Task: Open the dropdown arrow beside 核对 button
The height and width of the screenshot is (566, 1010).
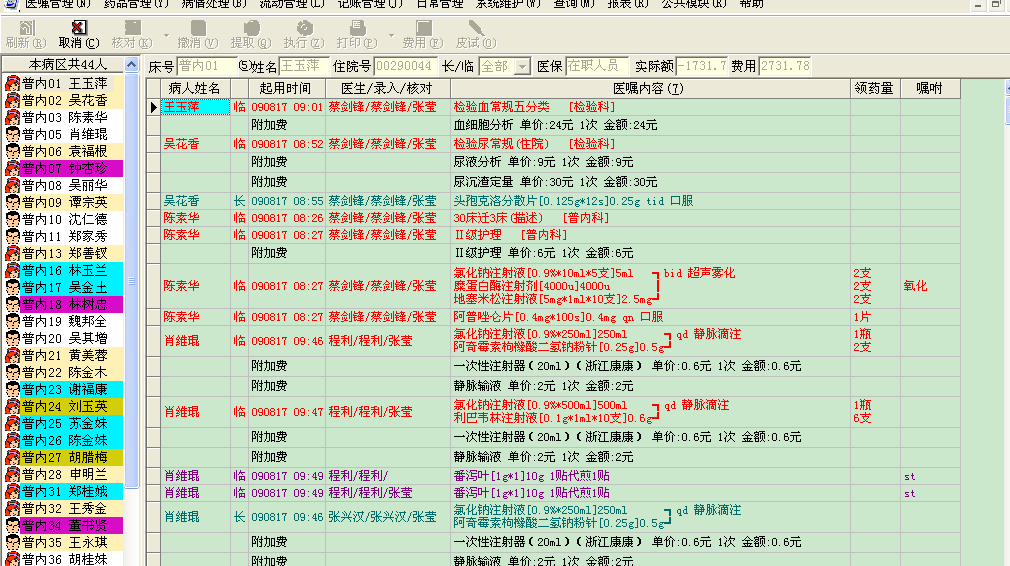Action: [166, 35]
